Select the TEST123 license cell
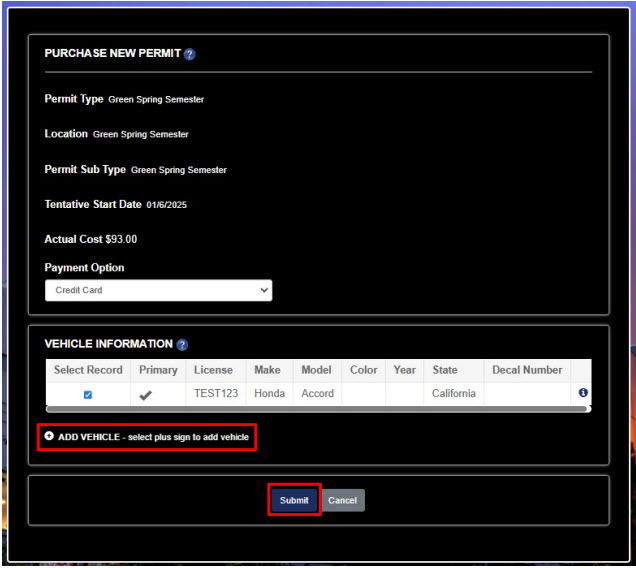This screenshot has height=568, width=636. [216, 394]
